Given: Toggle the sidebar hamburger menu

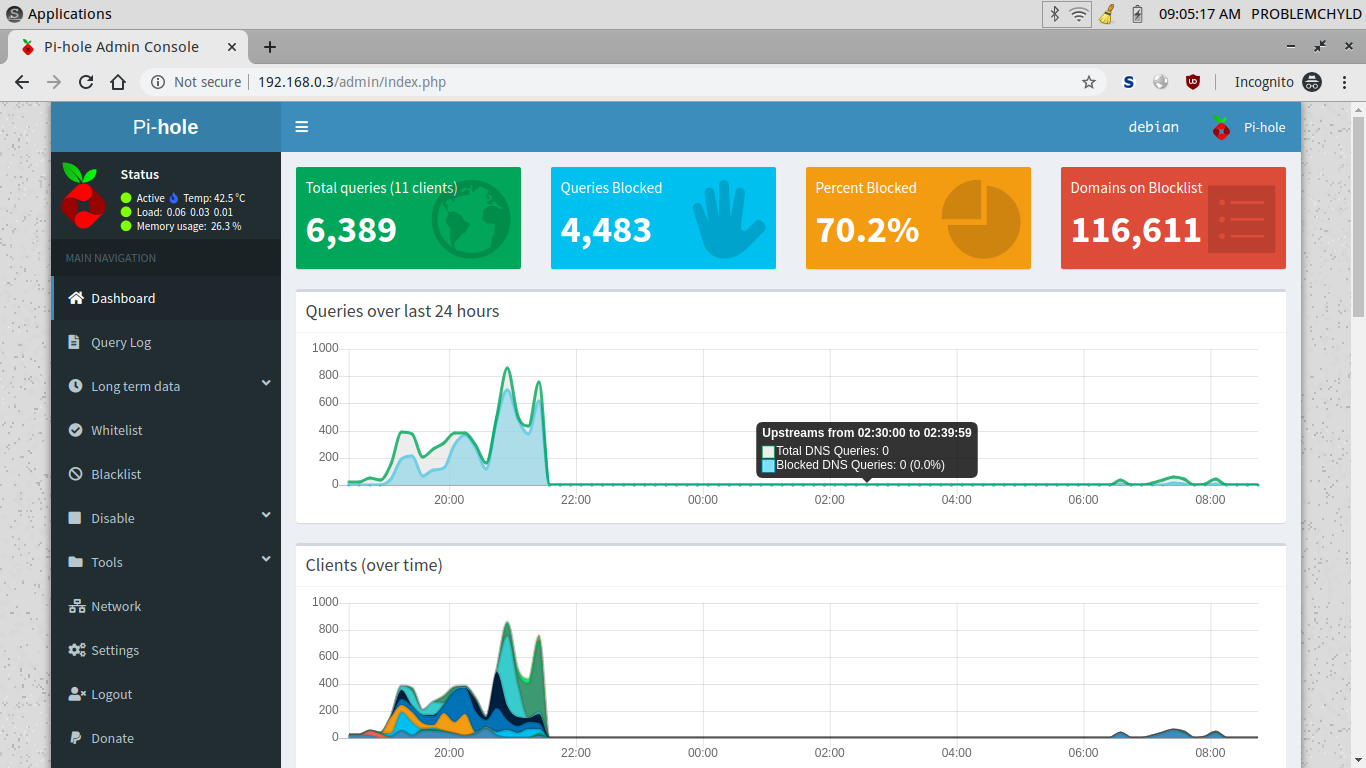Looking at the screenshot, I should coord(301,127).
